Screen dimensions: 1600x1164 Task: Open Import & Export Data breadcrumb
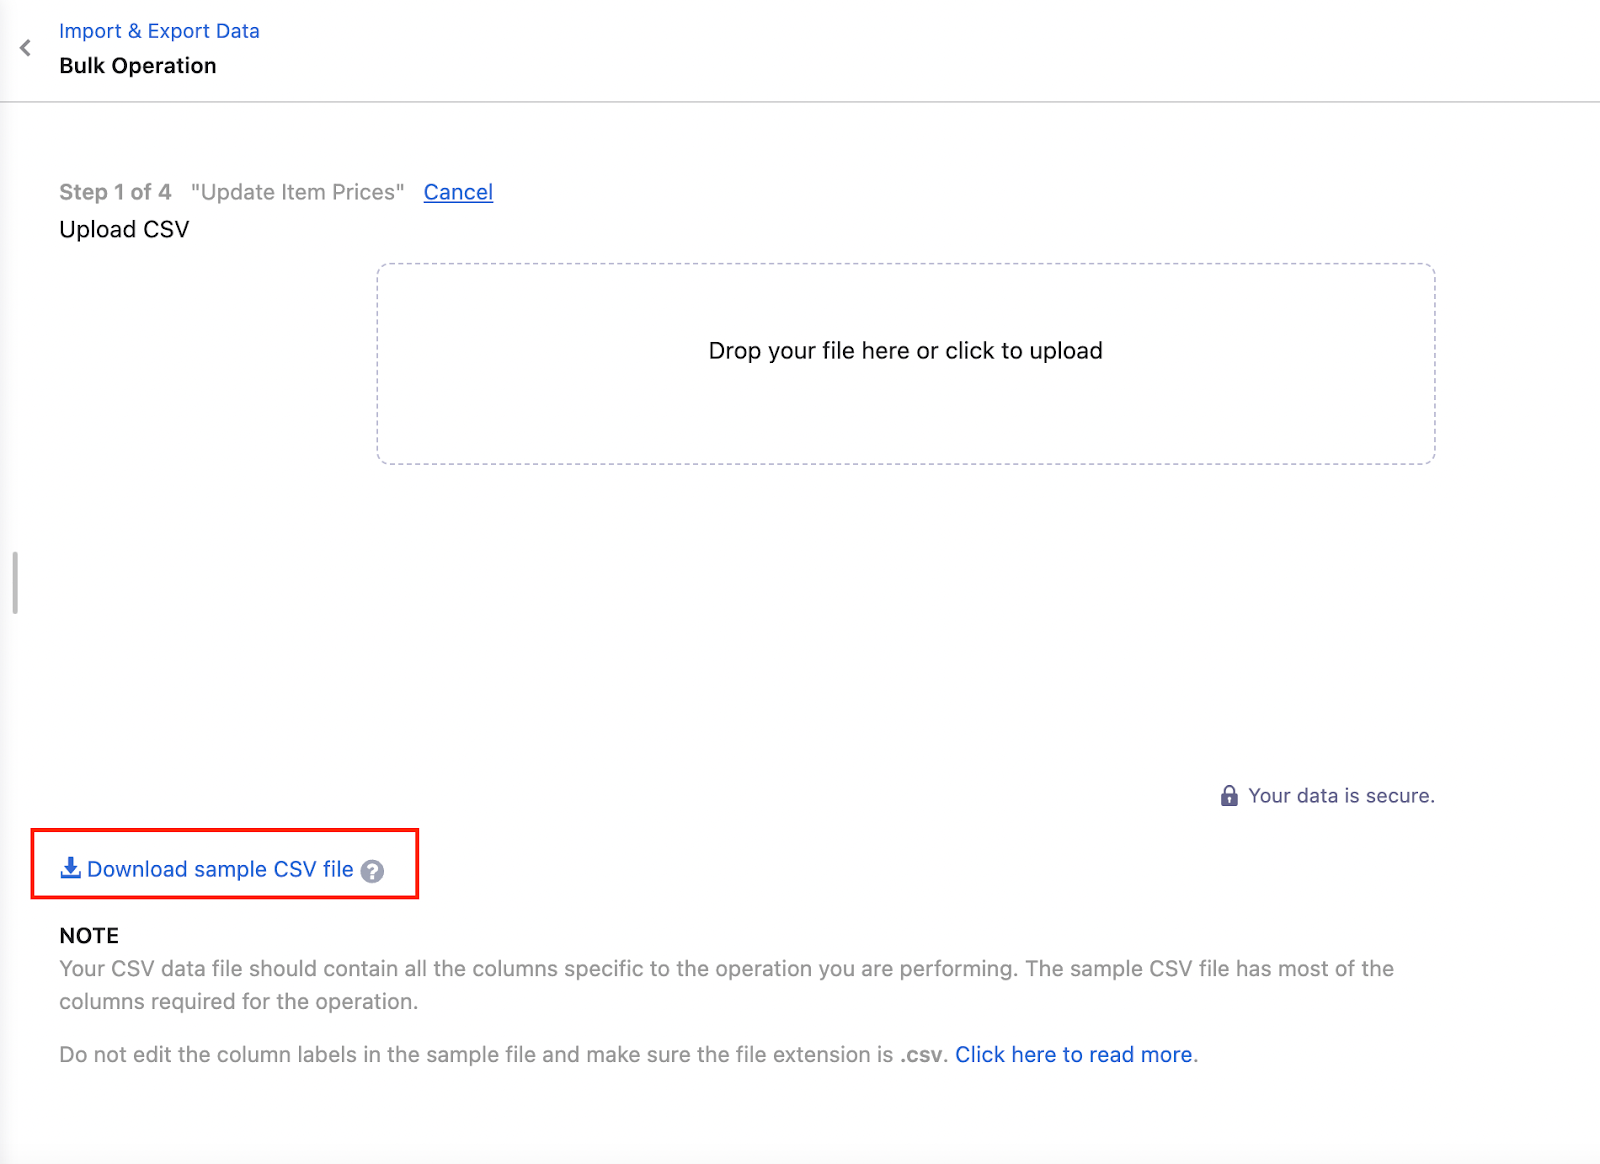pos(159,31)
